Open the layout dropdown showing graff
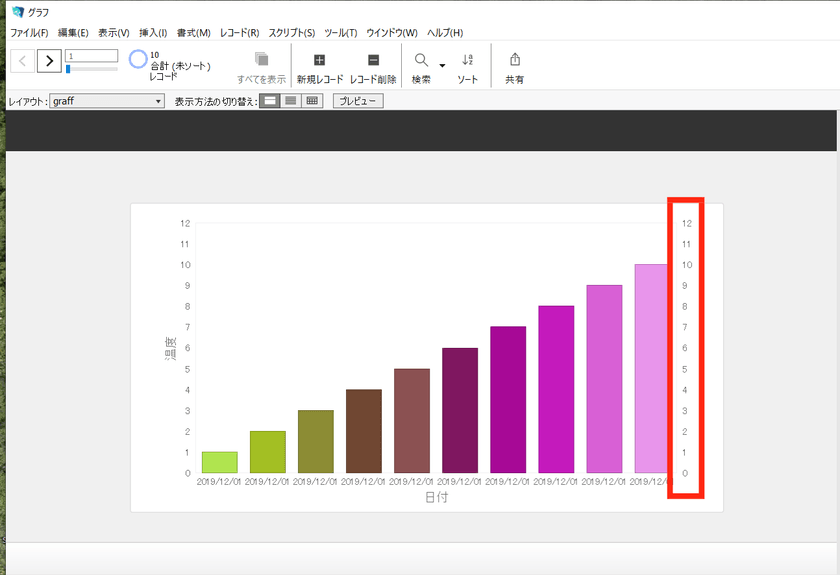This screenshot has width=840, height=575. (x=107, y=101)
